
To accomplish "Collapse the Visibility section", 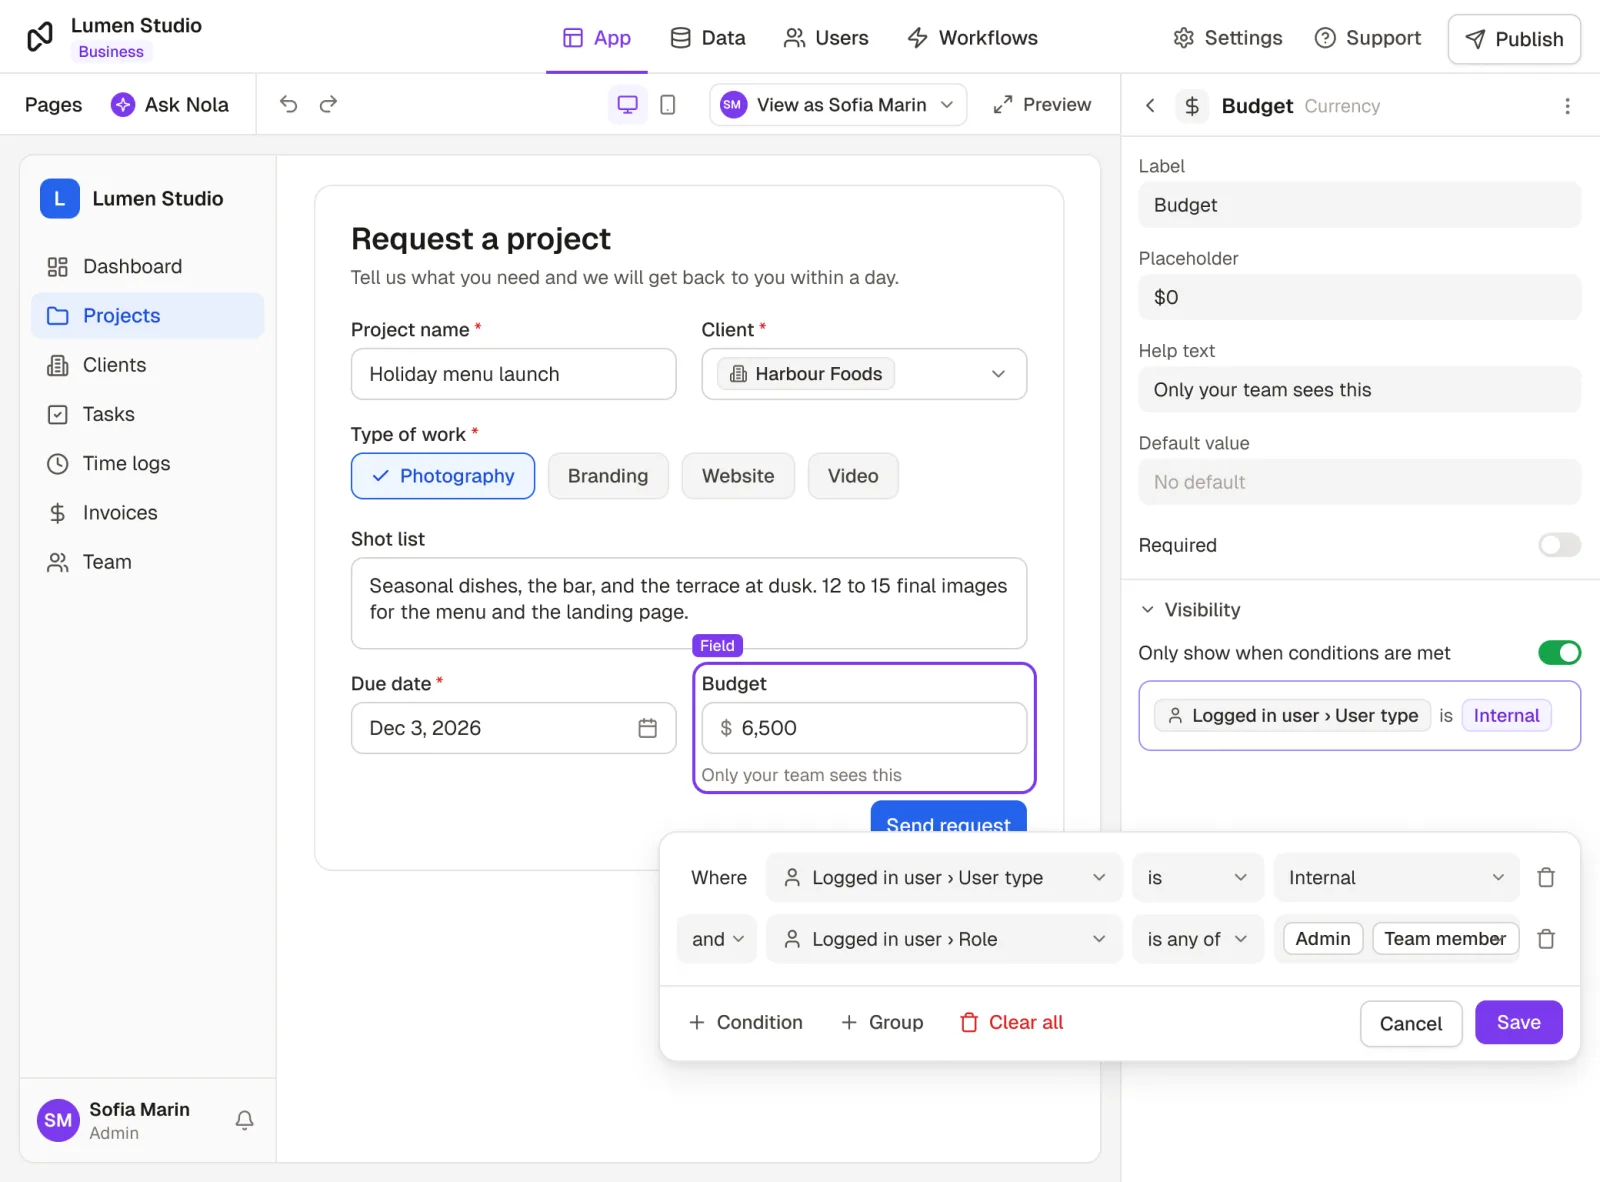I will click(x=1190, y=610).
